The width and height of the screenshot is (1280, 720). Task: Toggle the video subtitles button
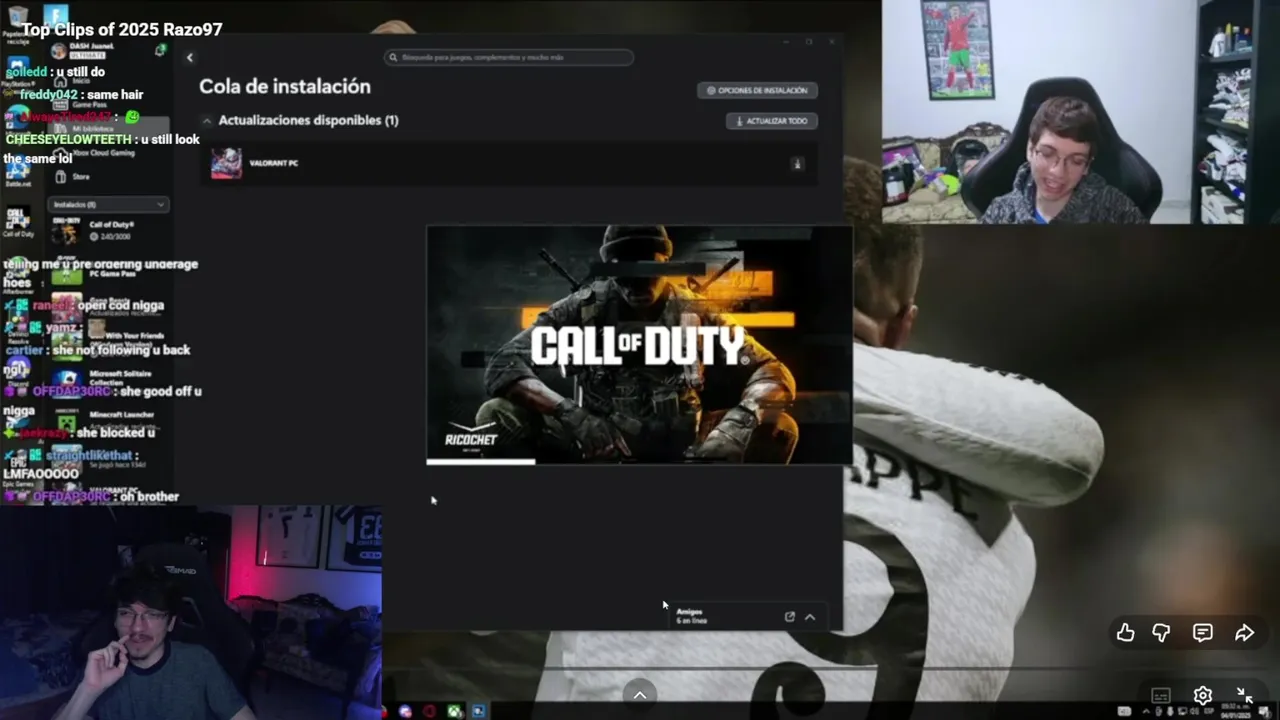1161,695
